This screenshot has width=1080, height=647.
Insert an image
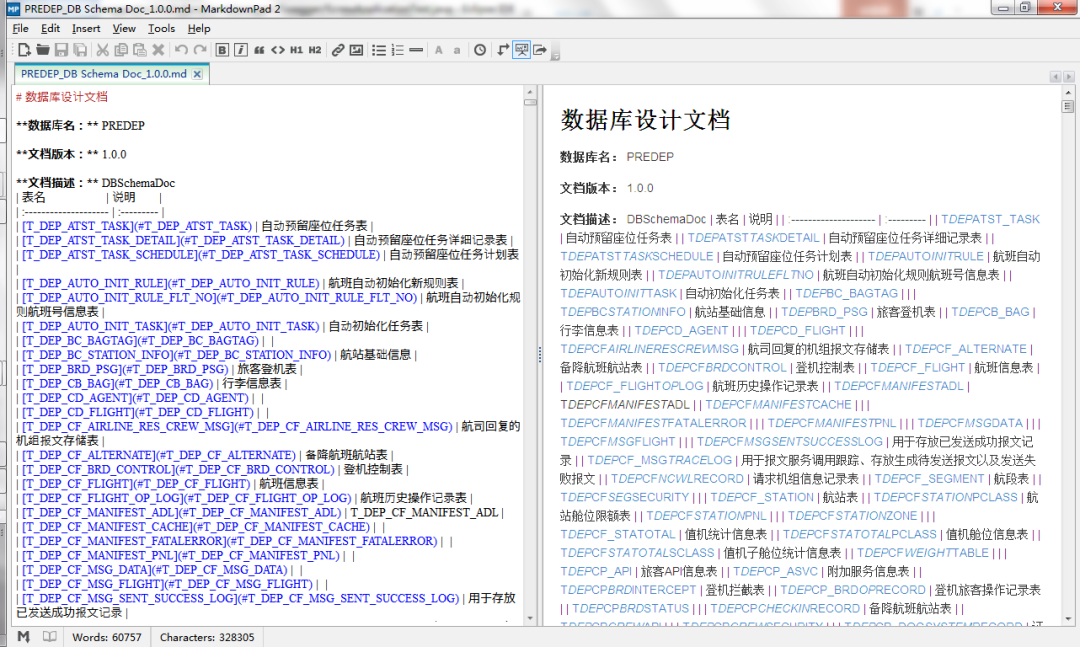pyautogui.click(x=355, y=50)
